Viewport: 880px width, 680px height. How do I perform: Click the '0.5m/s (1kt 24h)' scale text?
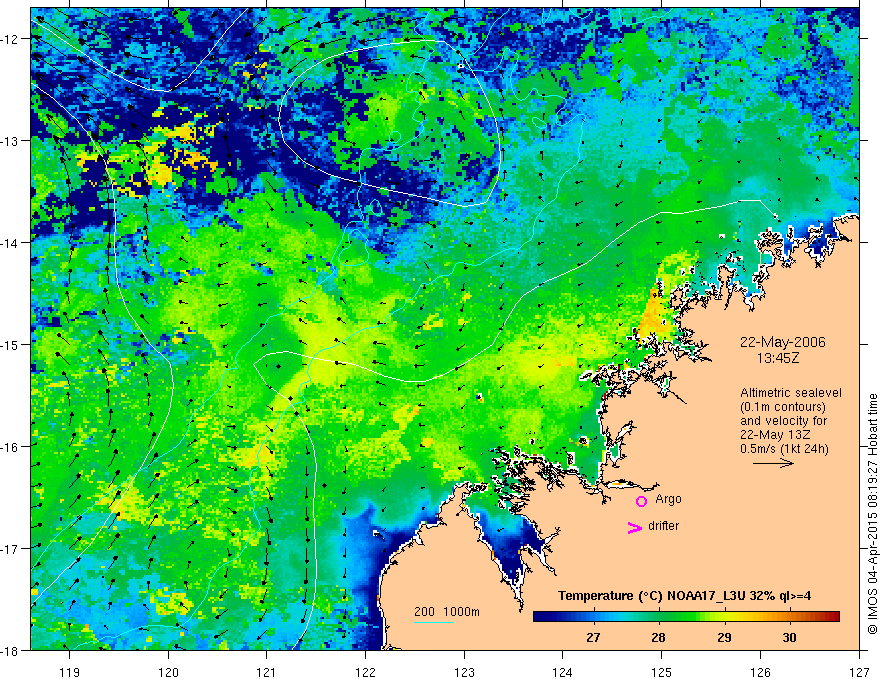784,449
